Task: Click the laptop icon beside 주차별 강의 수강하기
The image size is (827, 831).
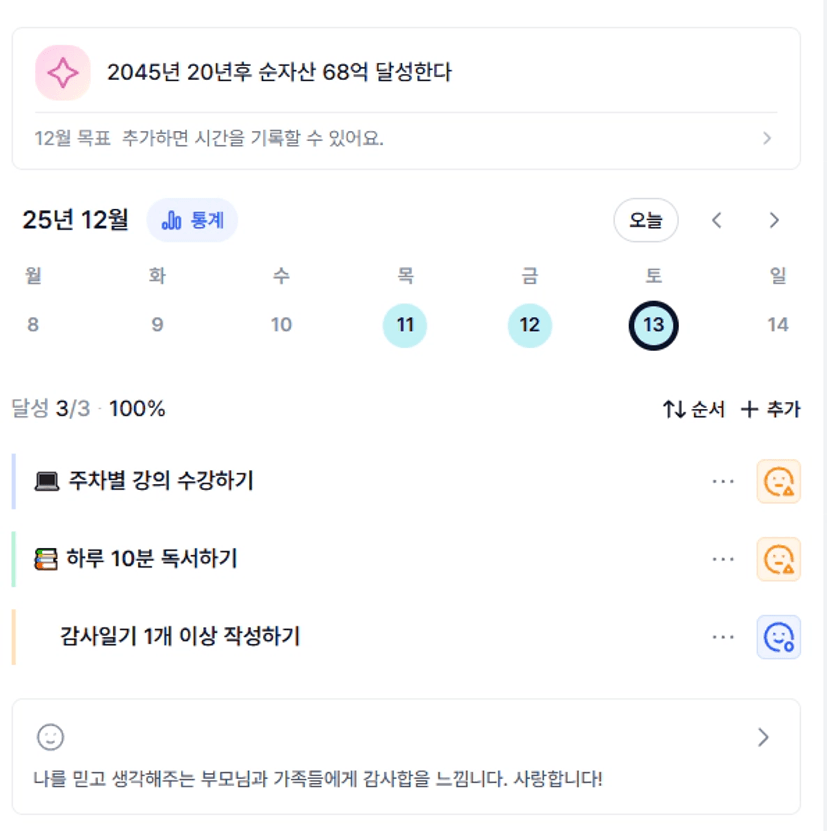Action: [x=47, y=481]
